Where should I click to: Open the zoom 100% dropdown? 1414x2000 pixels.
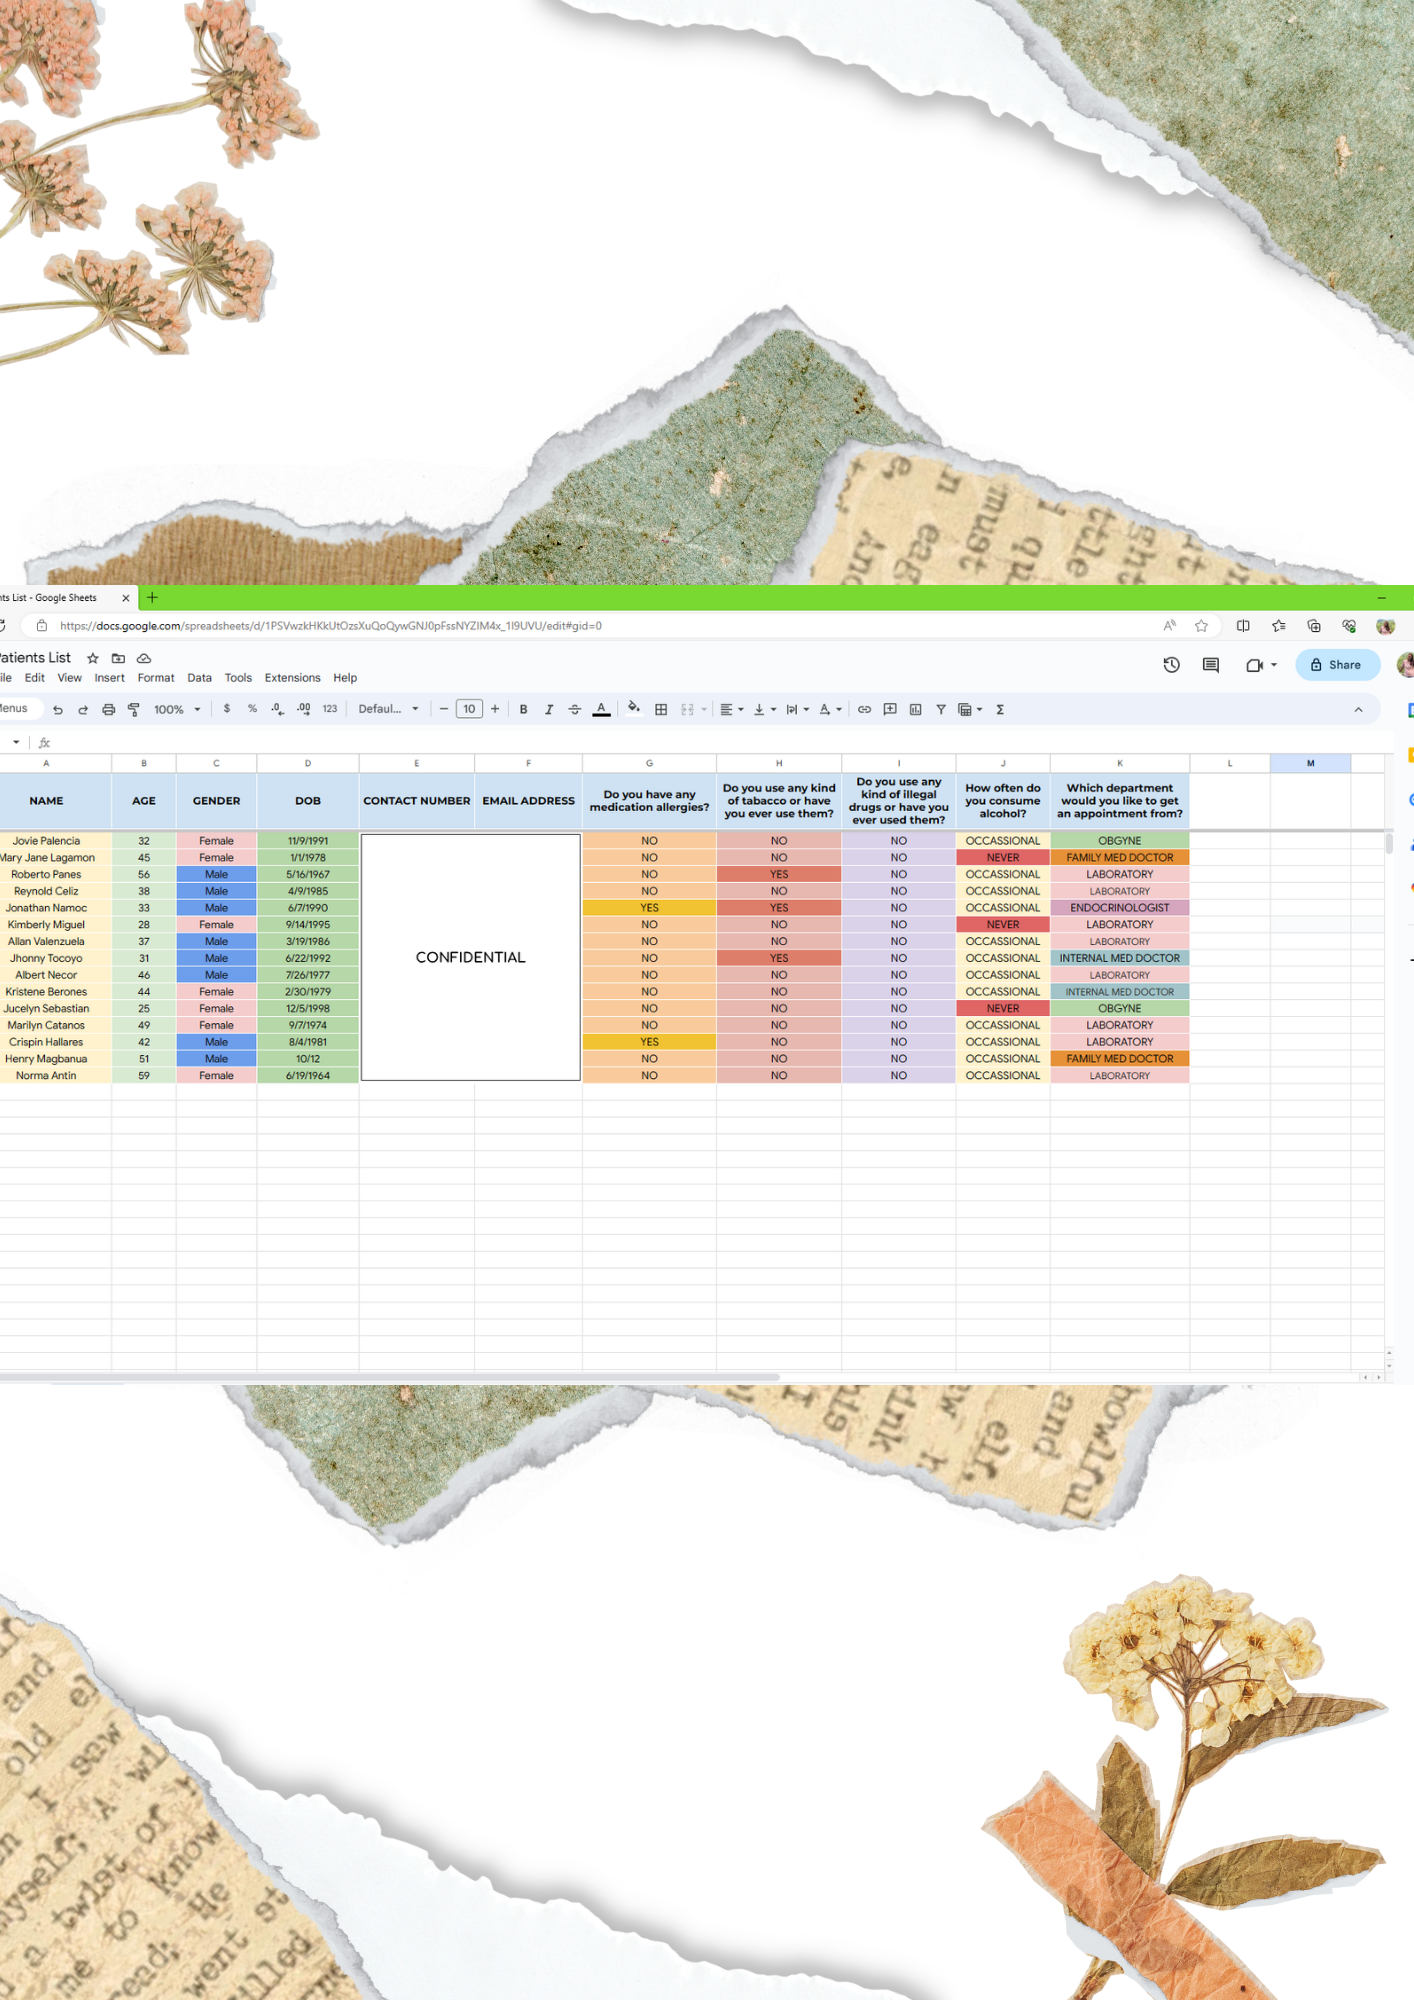177,710
